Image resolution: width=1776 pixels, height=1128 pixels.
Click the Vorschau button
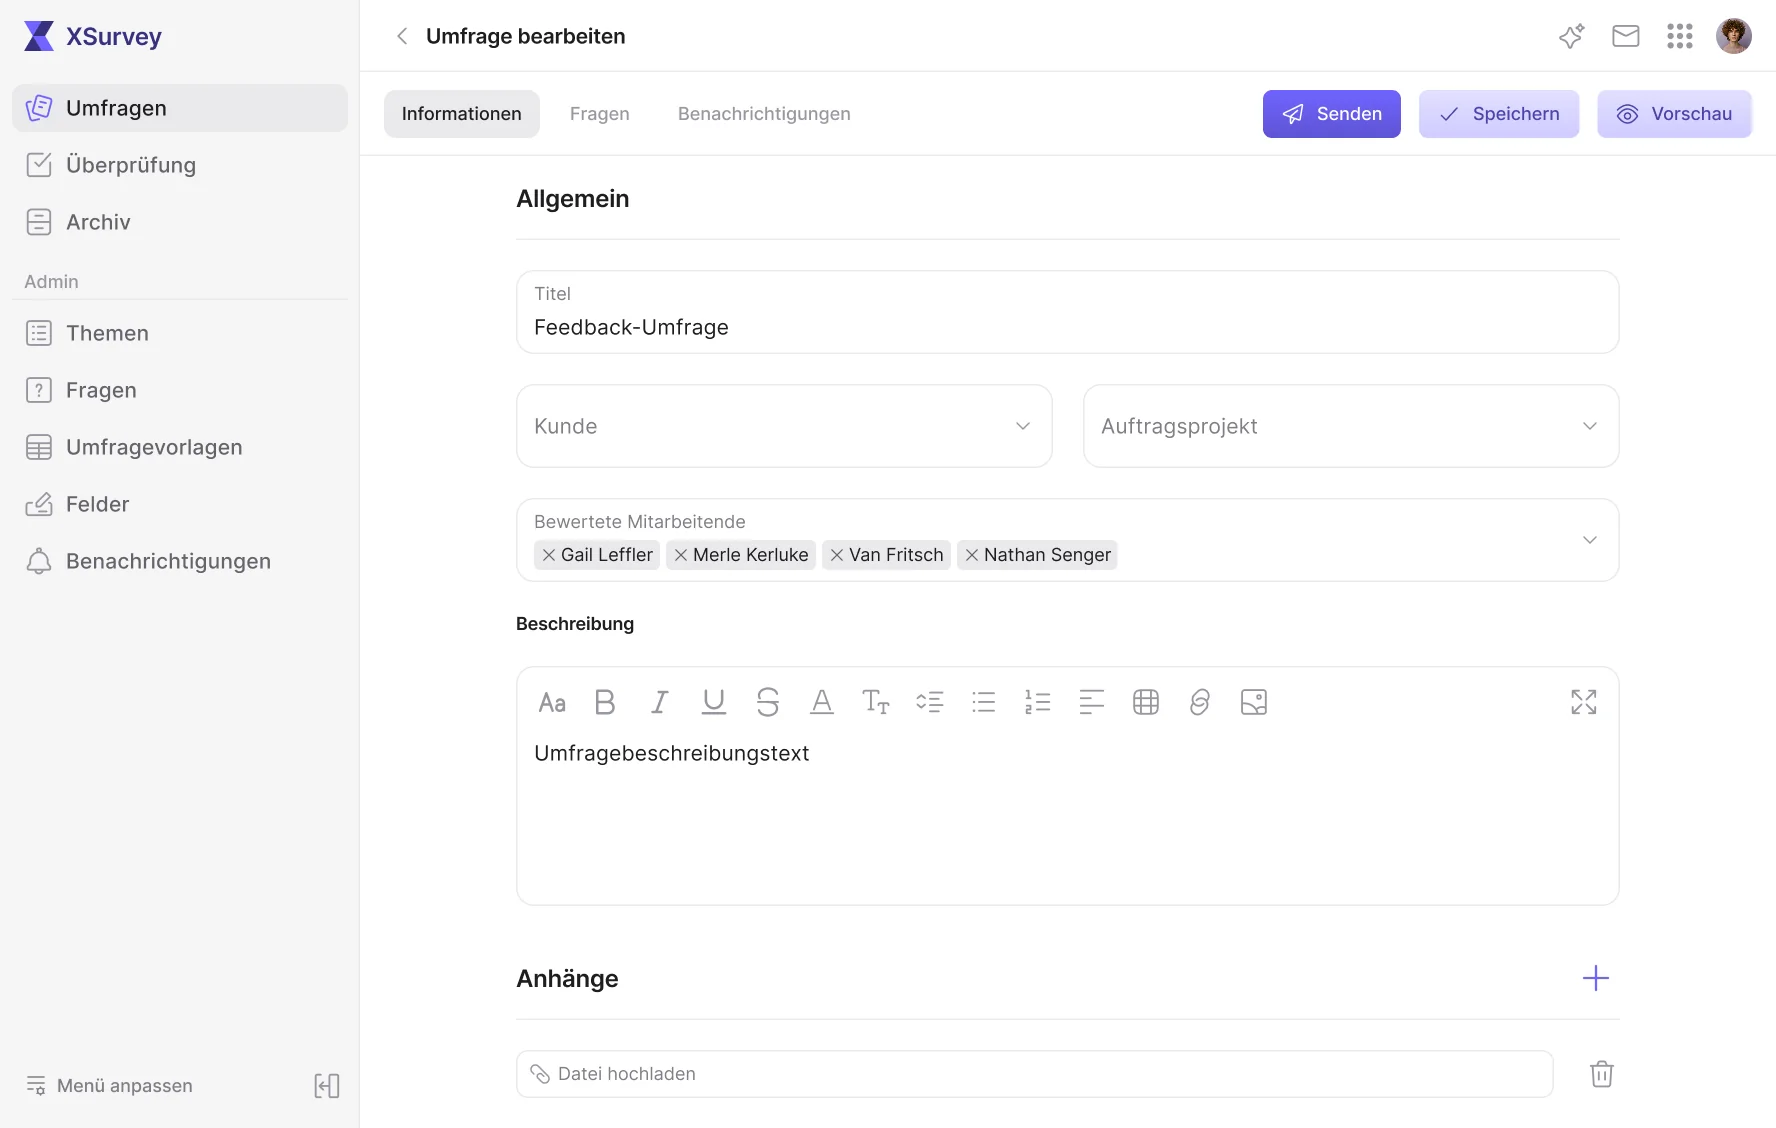1675,114
